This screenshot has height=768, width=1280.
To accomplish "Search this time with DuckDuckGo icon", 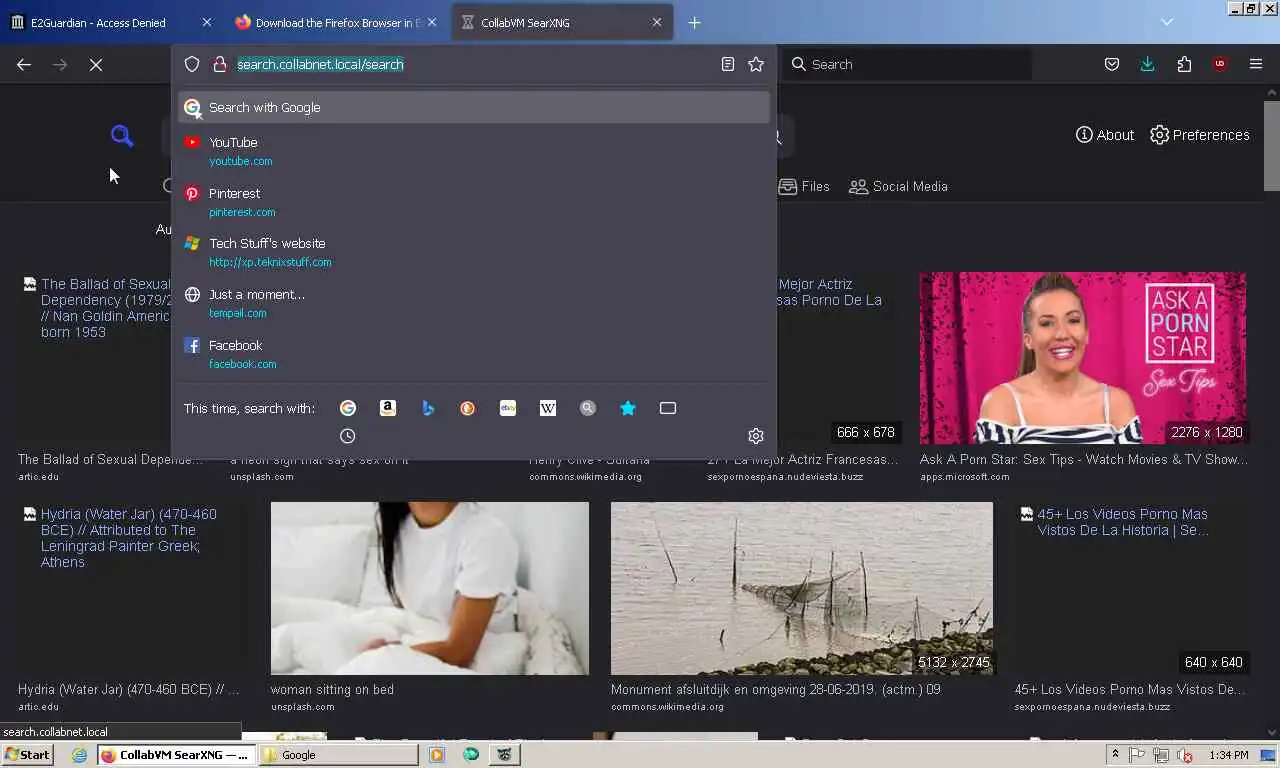I will click(x=468, y=408).
